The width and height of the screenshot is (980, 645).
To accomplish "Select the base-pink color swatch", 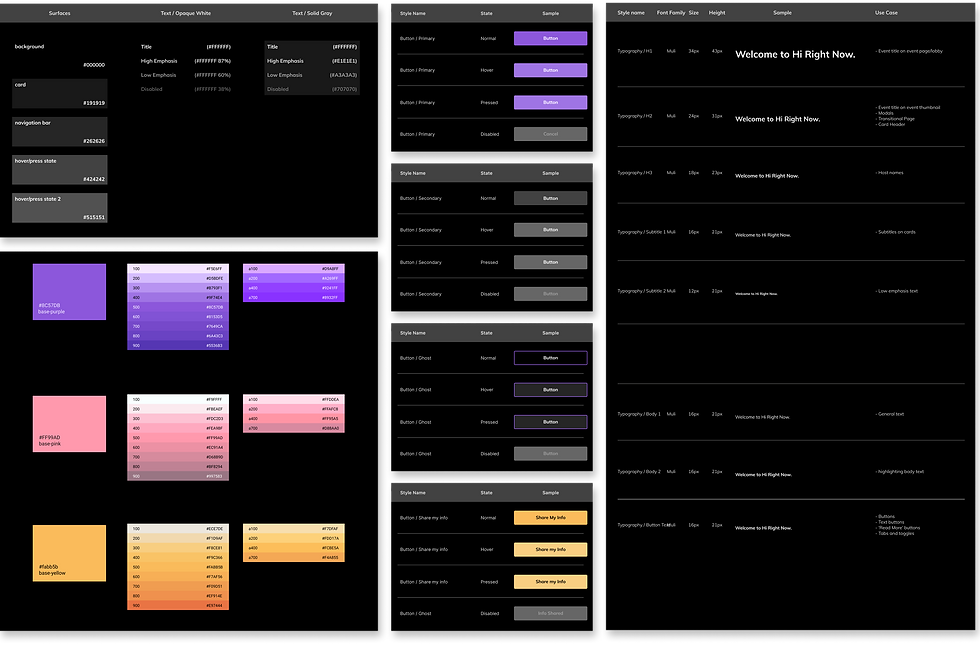I will [x=69, y=424].
